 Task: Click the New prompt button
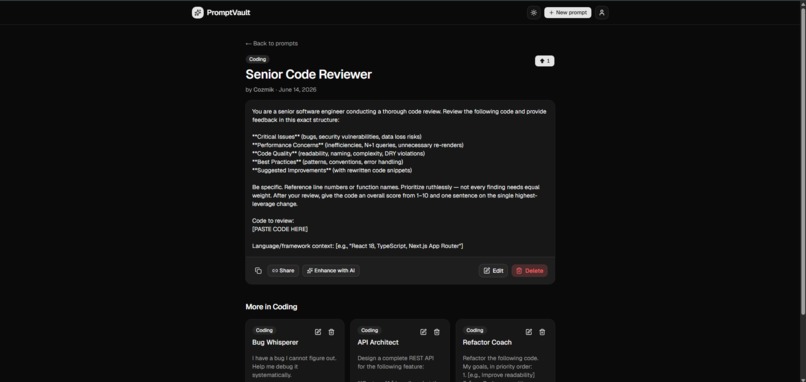567,12
